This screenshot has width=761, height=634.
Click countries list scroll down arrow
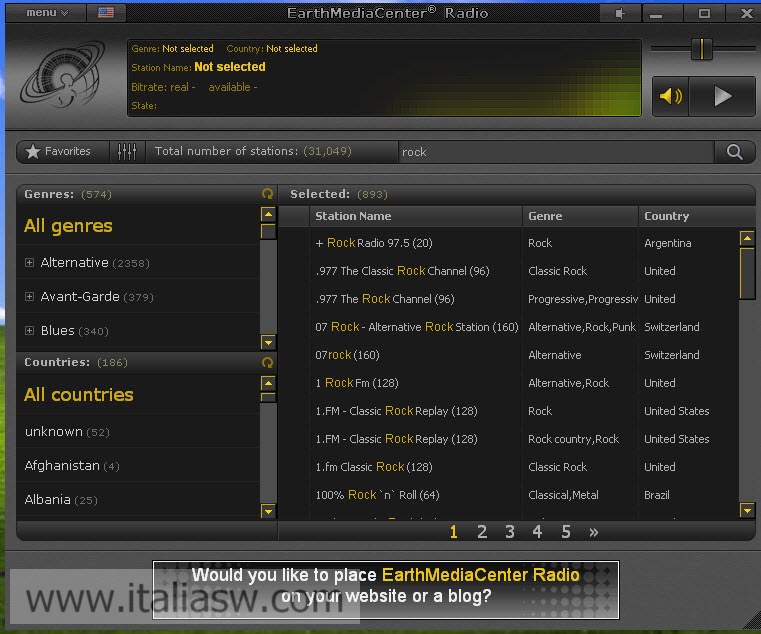pos(268,511)
